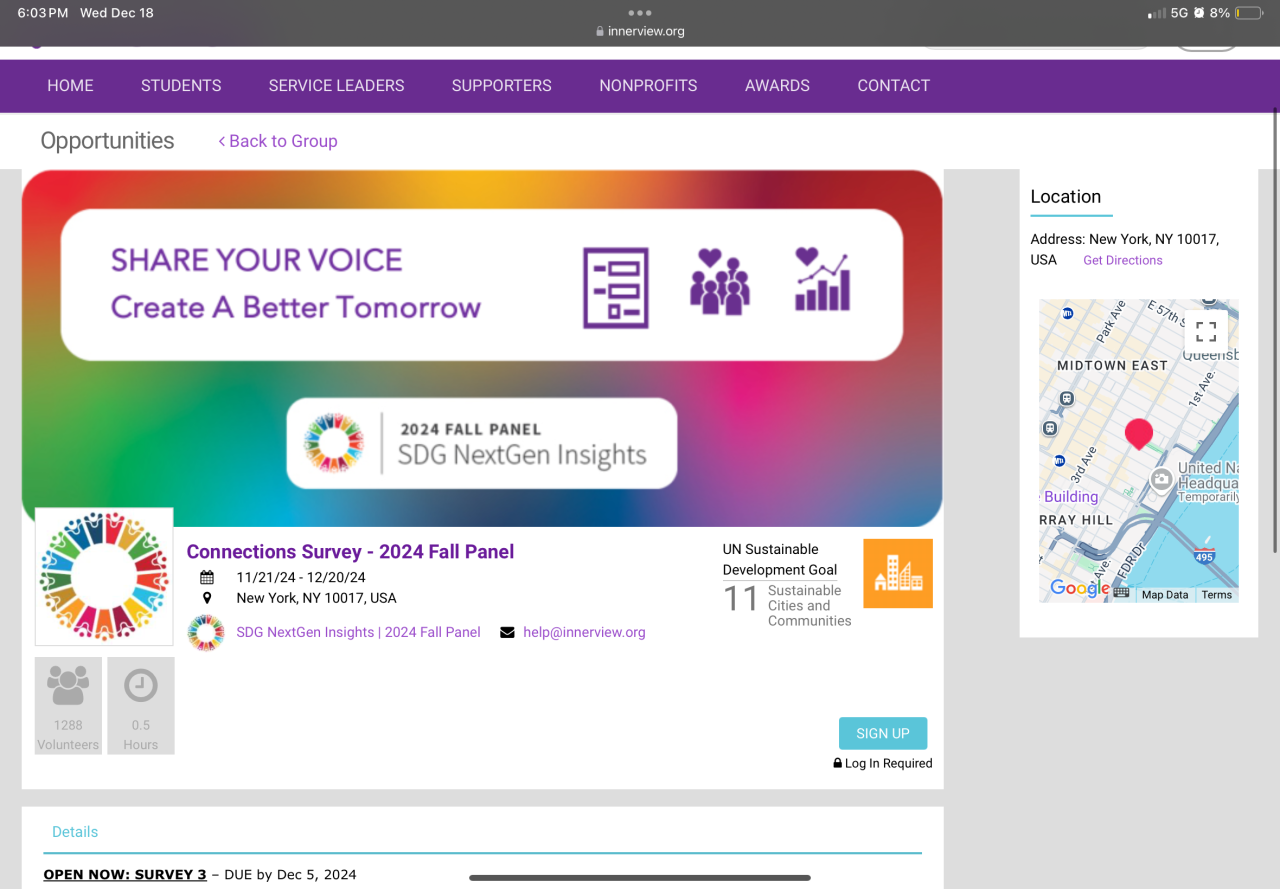Screen dimensions: 1280x889
Task: Open Map Data link on map
Action: [x=1165, y=595]
